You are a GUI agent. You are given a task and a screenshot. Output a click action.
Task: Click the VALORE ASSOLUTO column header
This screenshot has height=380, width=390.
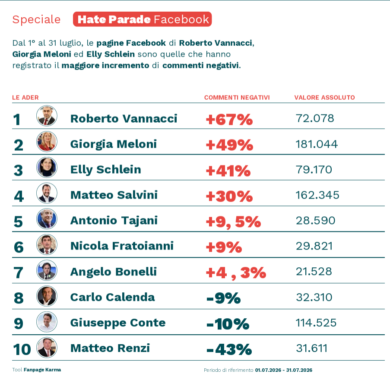pos(324,97)
